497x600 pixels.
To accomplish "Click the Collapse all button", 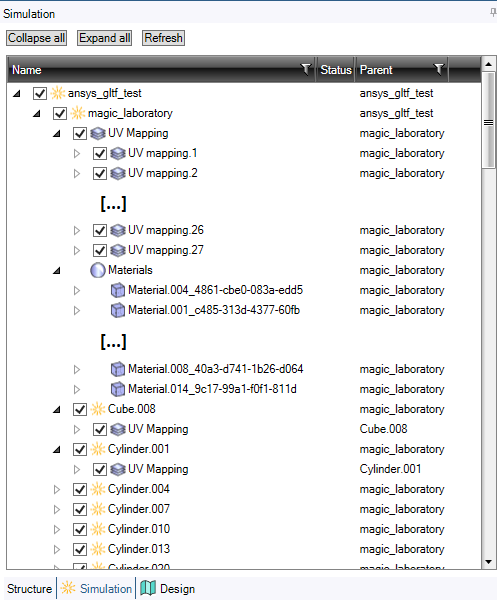I will tap(36, 38).
